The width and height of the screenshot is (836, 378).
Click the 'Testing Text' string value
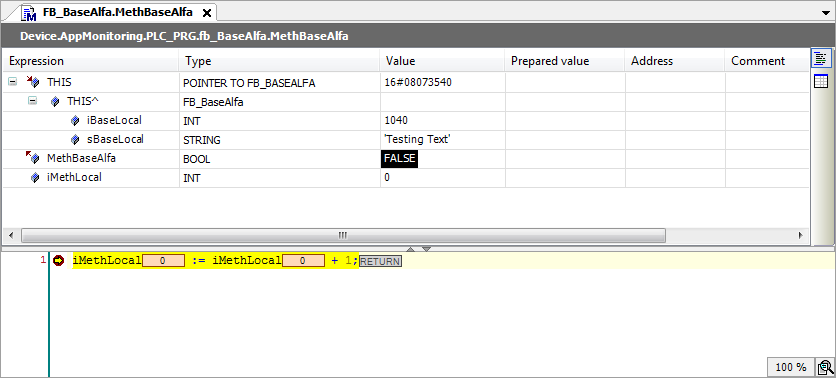[x=417, y=140]
